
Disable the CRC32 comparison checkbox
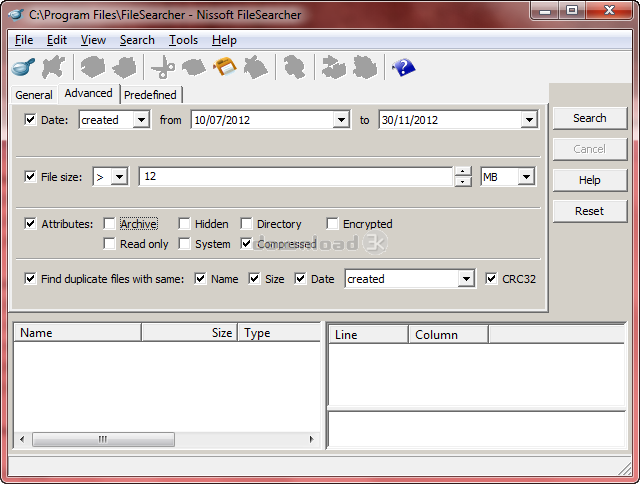(x=491, y=279)
